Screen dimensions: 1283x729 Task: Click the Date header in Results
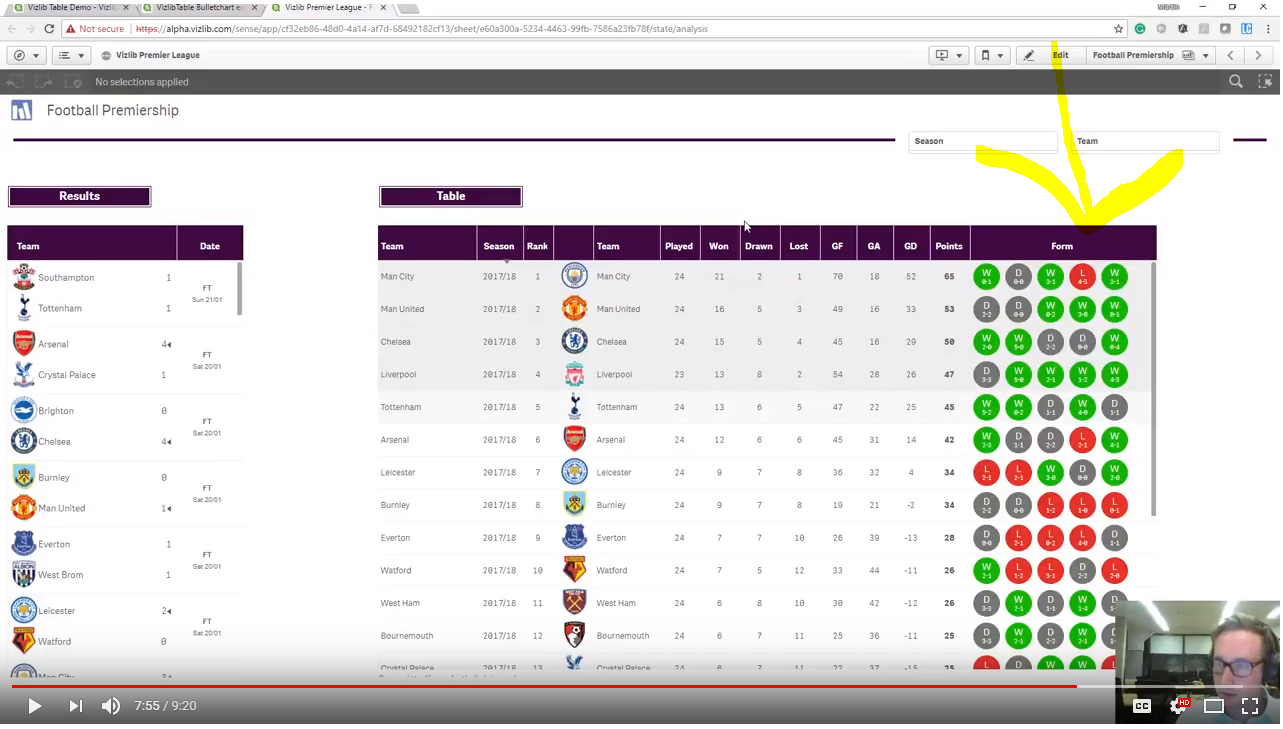tap(210, 246)
